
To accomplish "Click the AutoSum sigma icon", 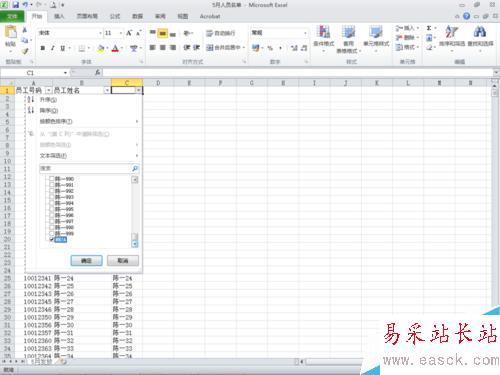I will tap(429, 28).
